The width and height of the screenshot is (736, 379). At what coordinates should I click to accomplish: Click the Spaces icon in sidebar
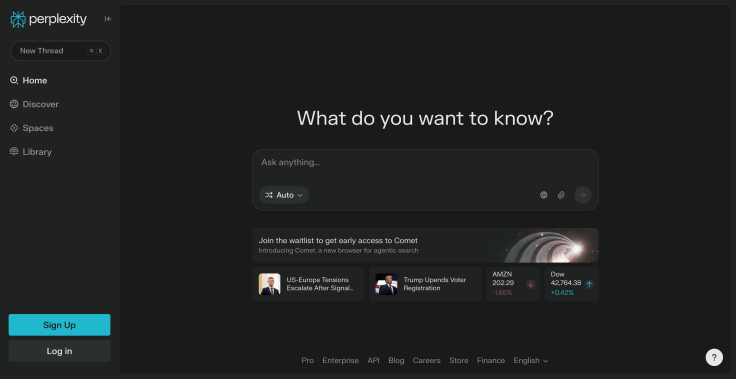point(14,128)
